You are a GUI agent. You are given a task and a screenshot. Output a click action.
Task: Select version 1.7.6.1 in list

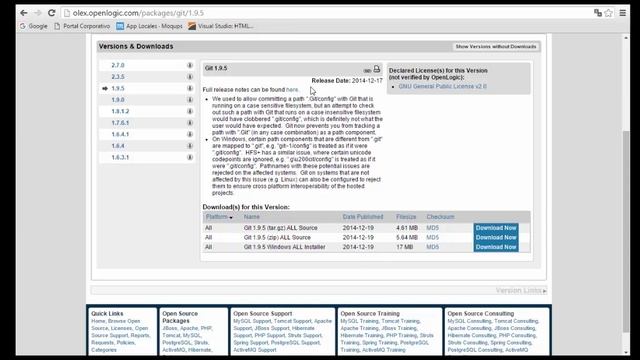coord(120,123)
